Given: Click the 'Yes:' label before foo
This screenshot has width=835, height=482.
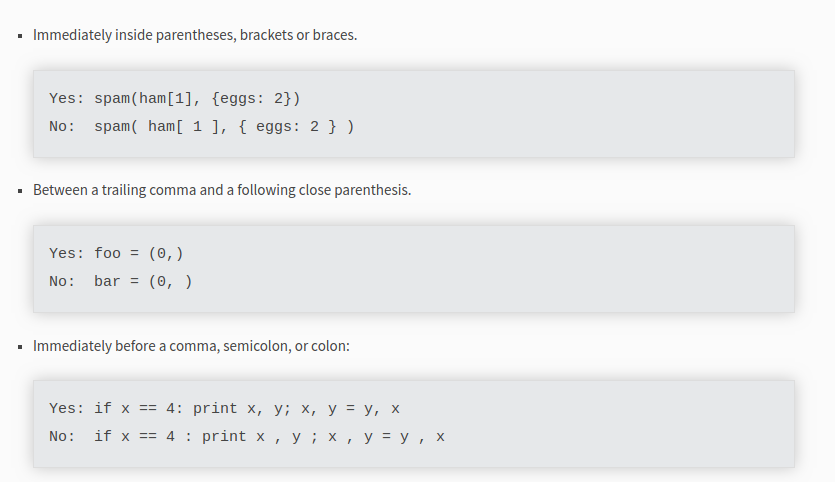Looking at the screenshot, I should click(x=67, y=254).
